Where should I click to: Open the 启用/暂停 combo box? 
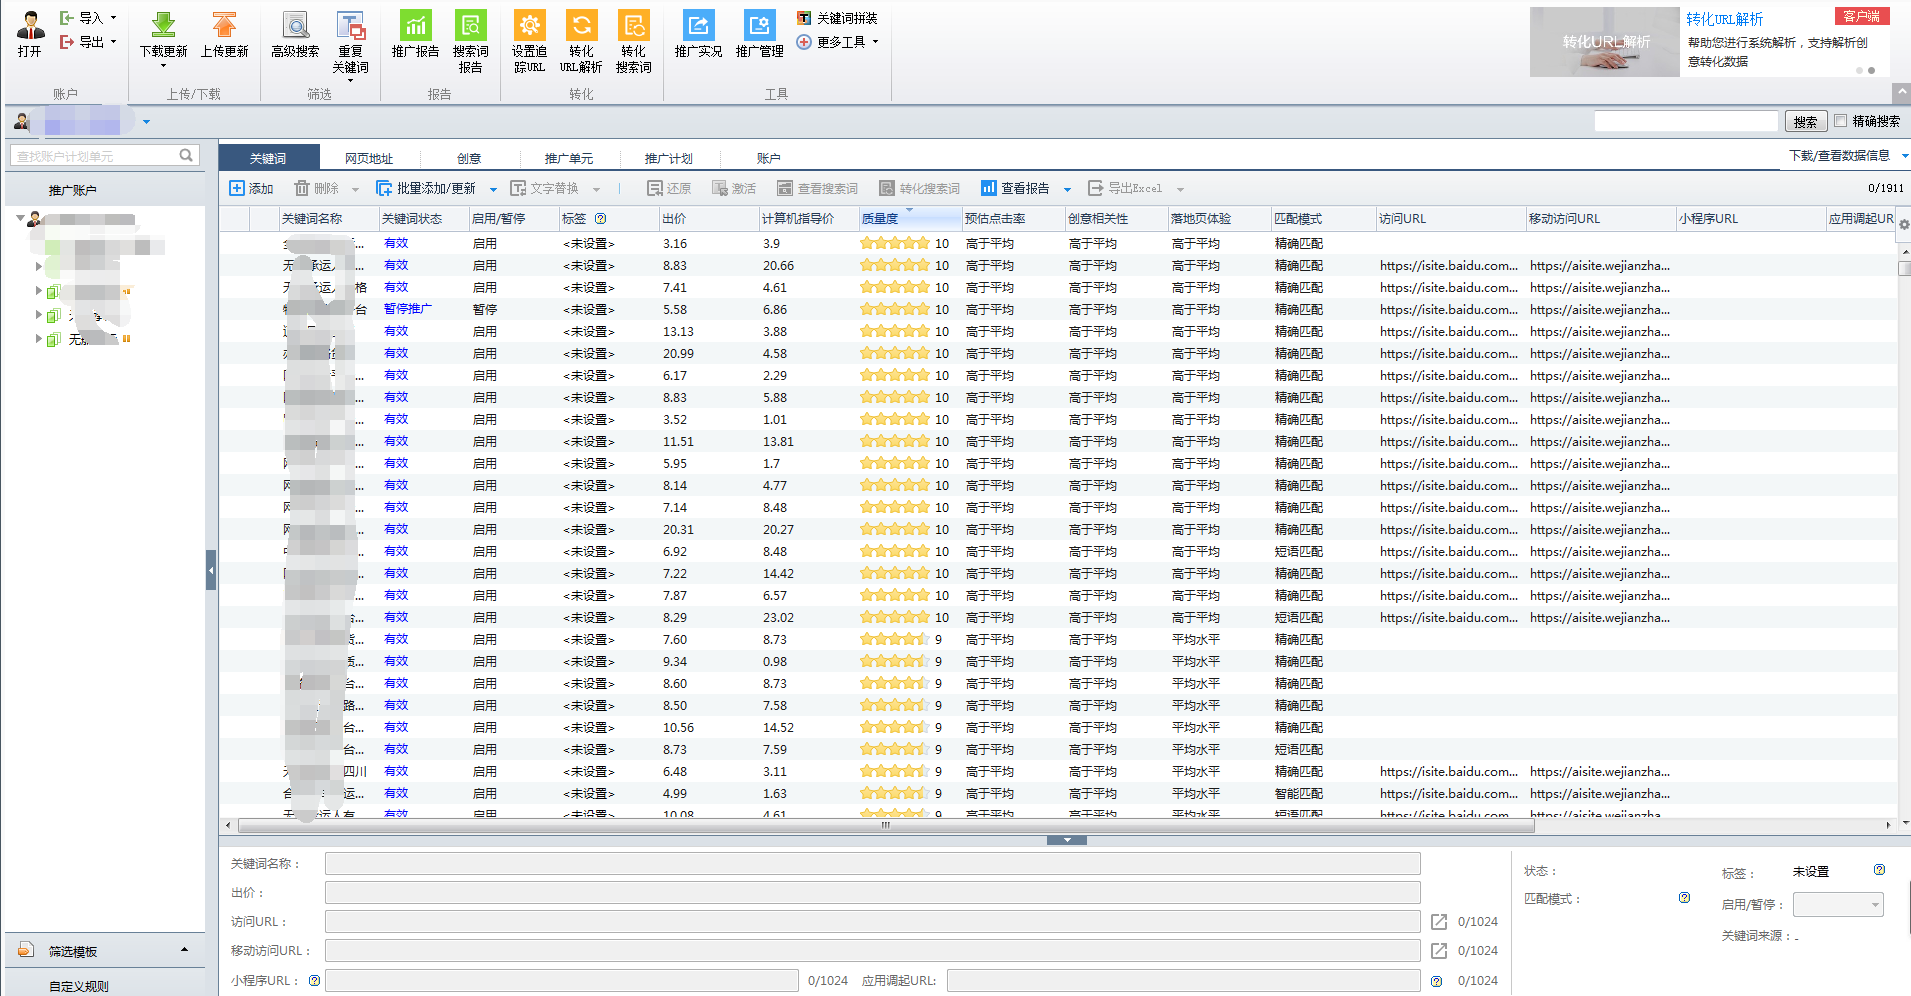[1837, 905]
